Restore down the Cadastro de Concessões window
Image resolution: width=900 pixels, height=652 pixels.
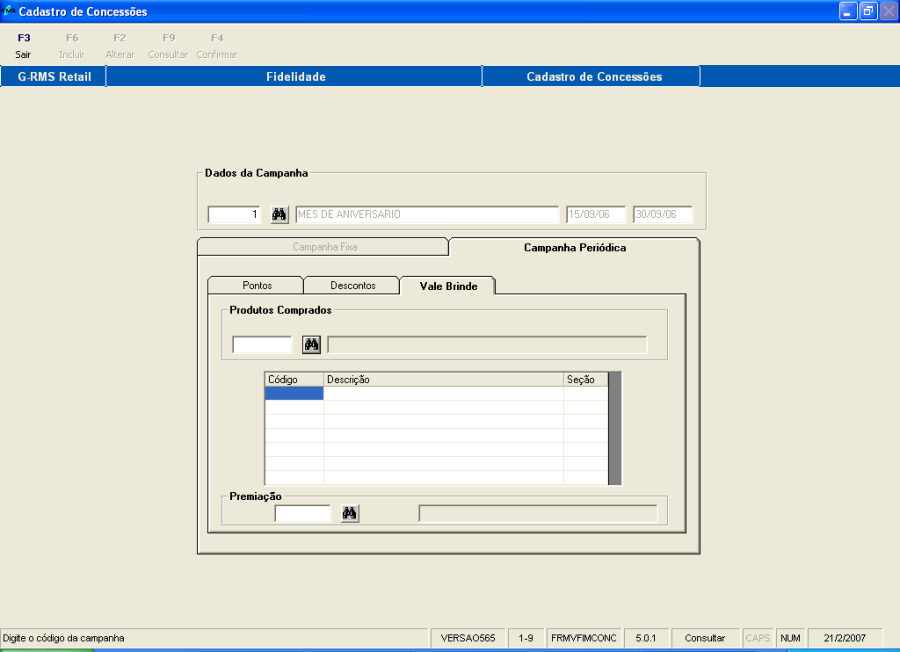pos(868,11)
